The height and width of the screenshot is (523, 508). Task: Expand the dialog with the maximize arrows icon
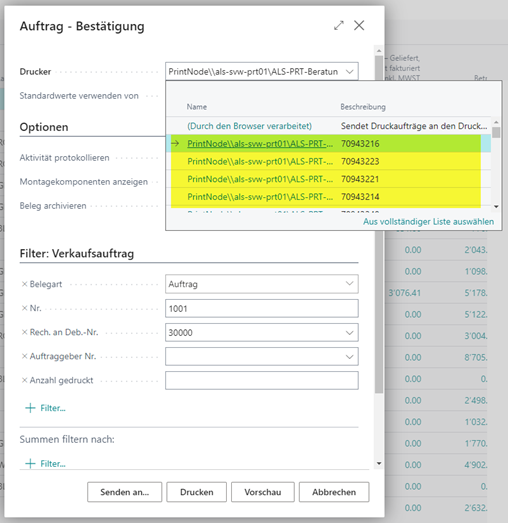339,26
